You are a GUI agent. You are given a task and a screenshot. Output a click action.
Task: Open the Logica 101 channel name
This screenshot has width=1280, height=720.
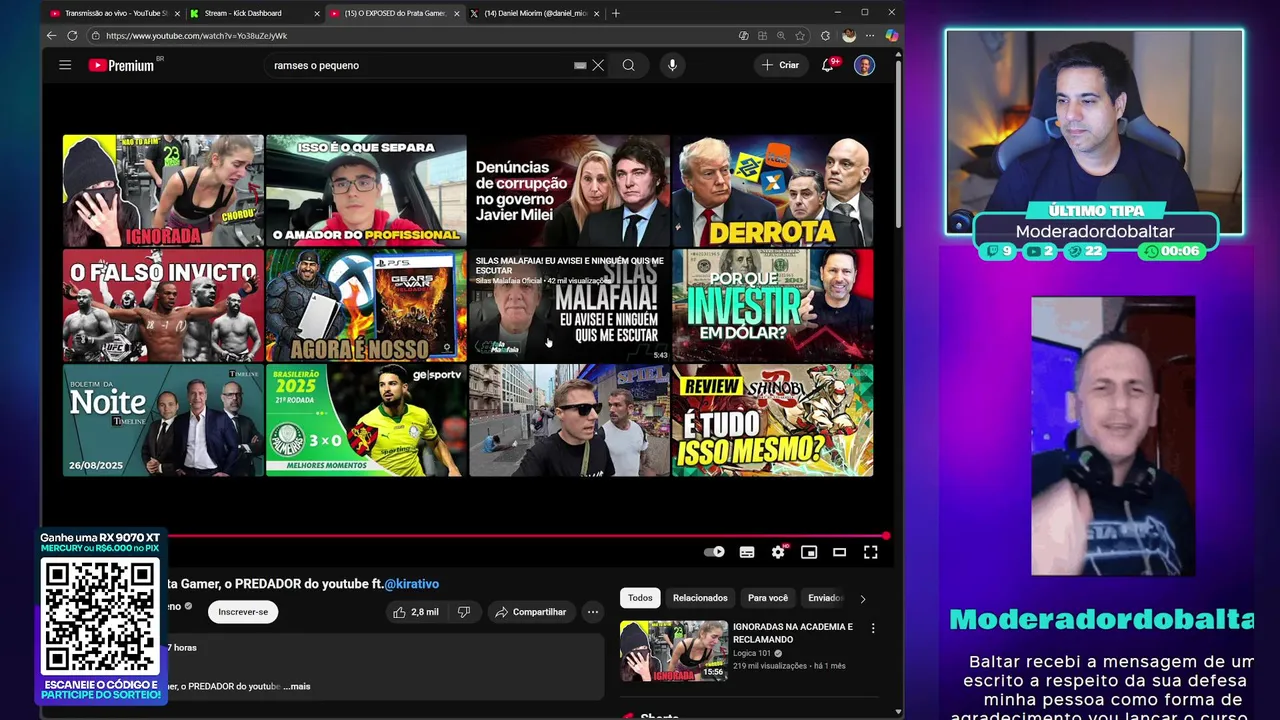(752, 653)
